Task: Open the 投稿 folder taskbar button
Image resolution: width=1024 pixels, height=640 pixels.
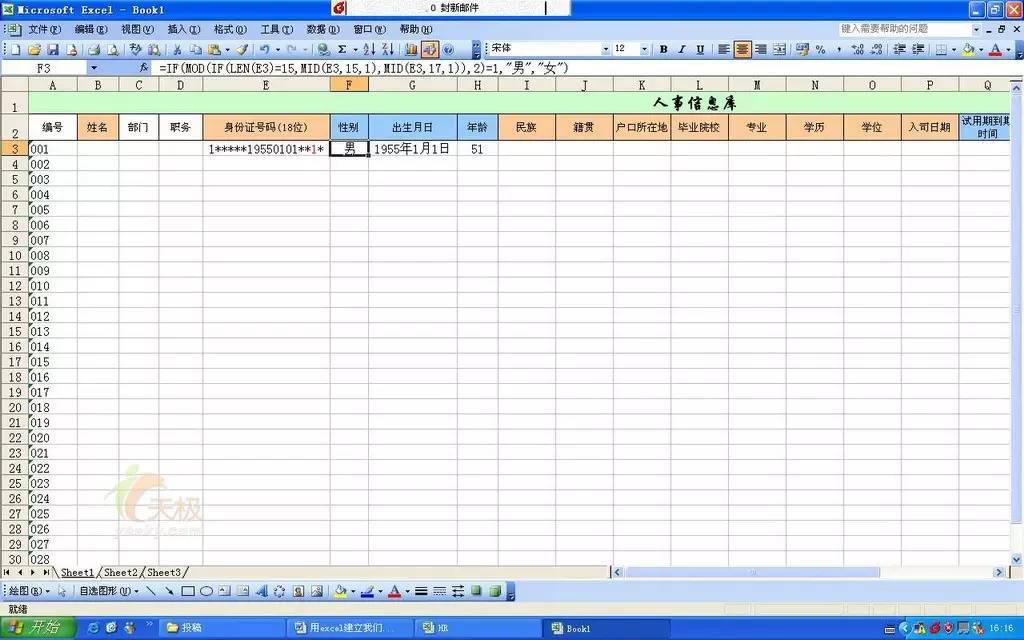Action: 223,628
